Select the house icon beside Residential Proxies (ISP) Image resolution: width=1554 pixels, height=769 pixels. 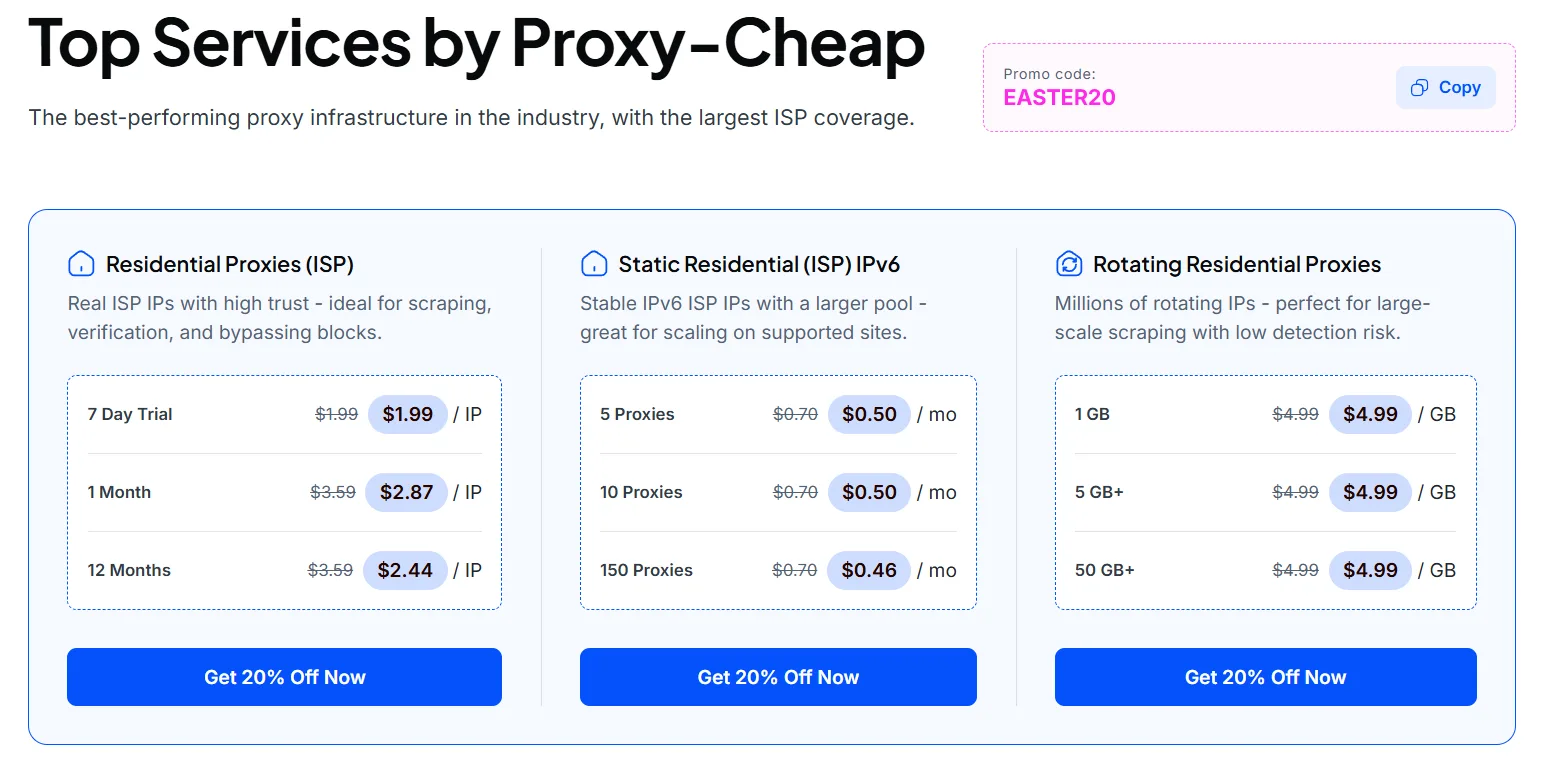(x=80, y=263)
